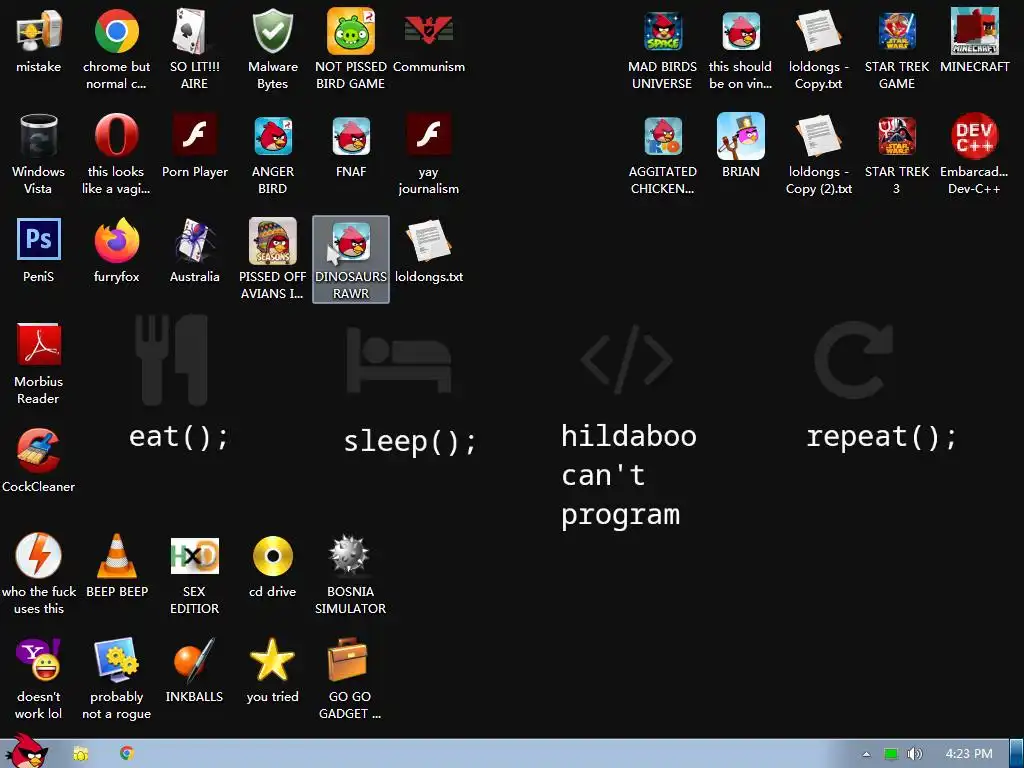Select the 'doesn't work lol' Yahoo icon
Viewport: 1024px width, 768px height.
point(39,660)
